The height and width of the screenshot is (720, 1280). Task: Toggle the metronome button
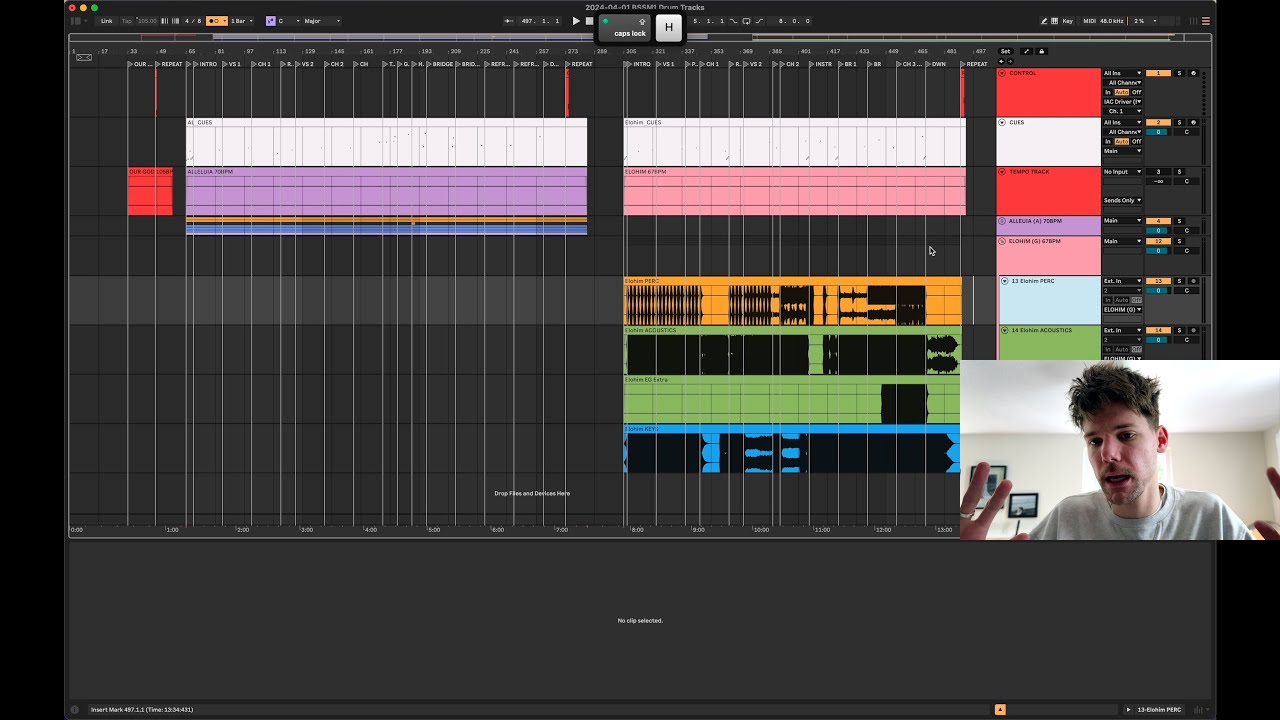tap(216, 21)
